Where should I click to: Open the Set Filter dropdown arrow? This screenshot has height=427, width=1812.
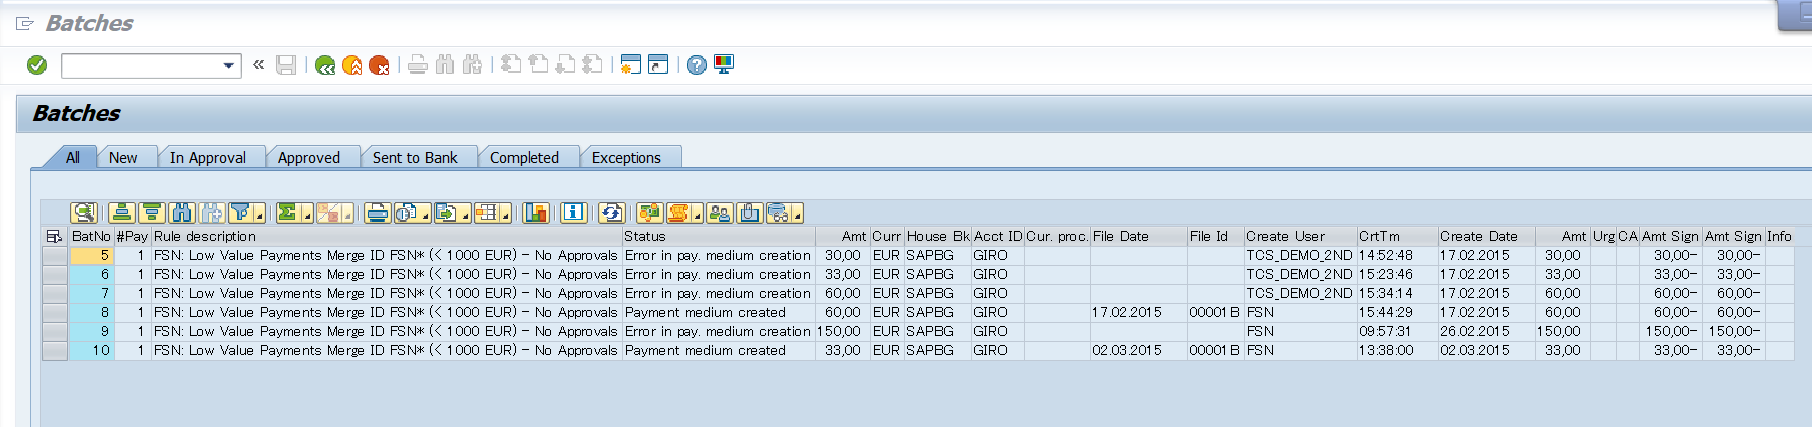(259, 216)
